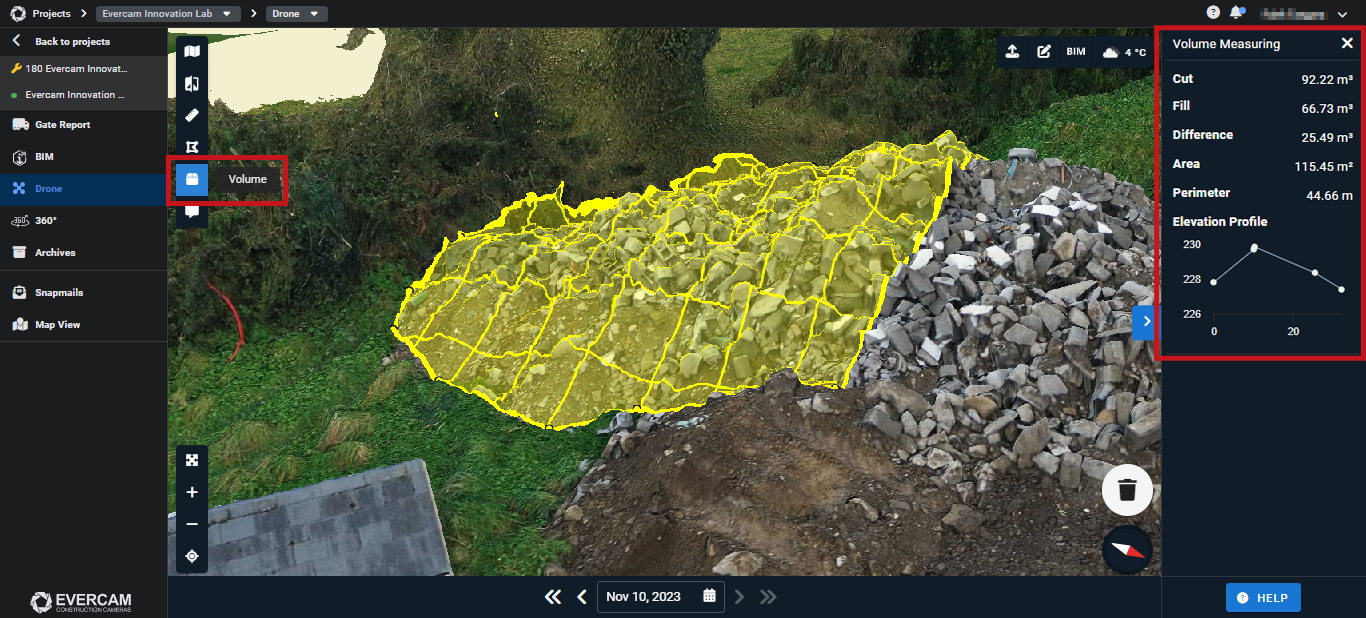Viewport: 1366px width, 618px height.
Task: Zoom in with the plus button
Action: click(x=192, y=493)
